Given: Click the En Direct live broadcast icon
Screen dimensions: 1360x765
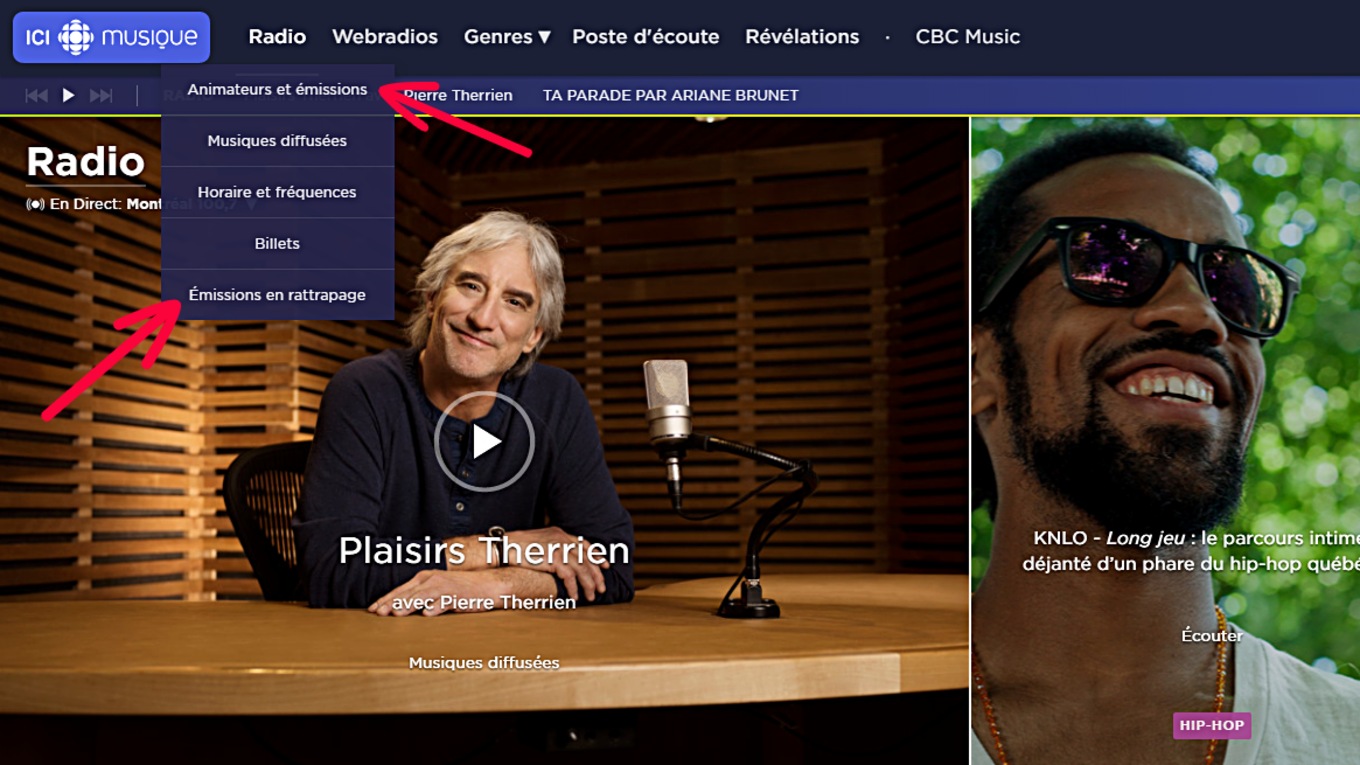Looking at the screenshot, I should point(35,204).
